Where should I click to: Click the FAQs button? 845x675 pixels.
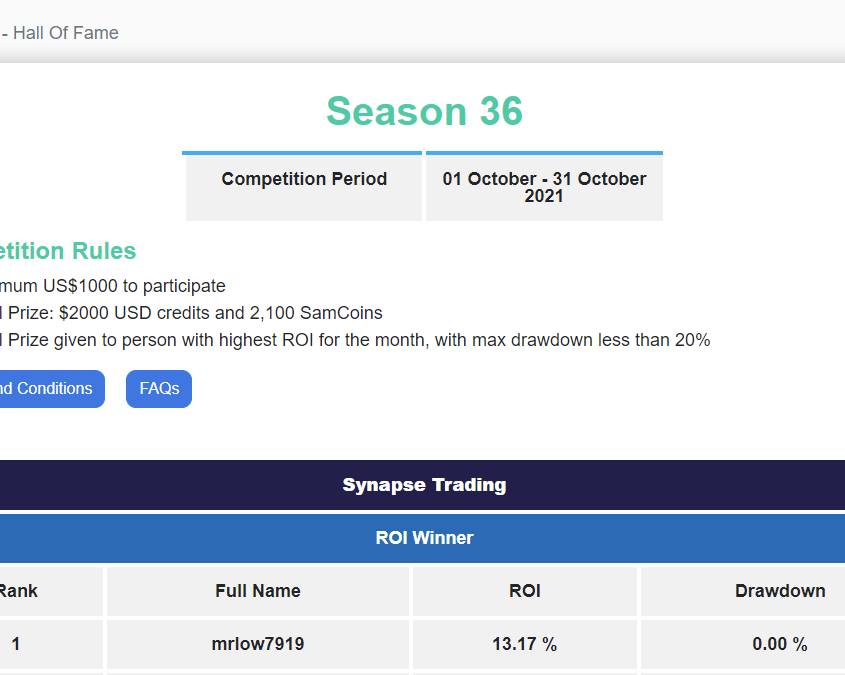point(159,389)
